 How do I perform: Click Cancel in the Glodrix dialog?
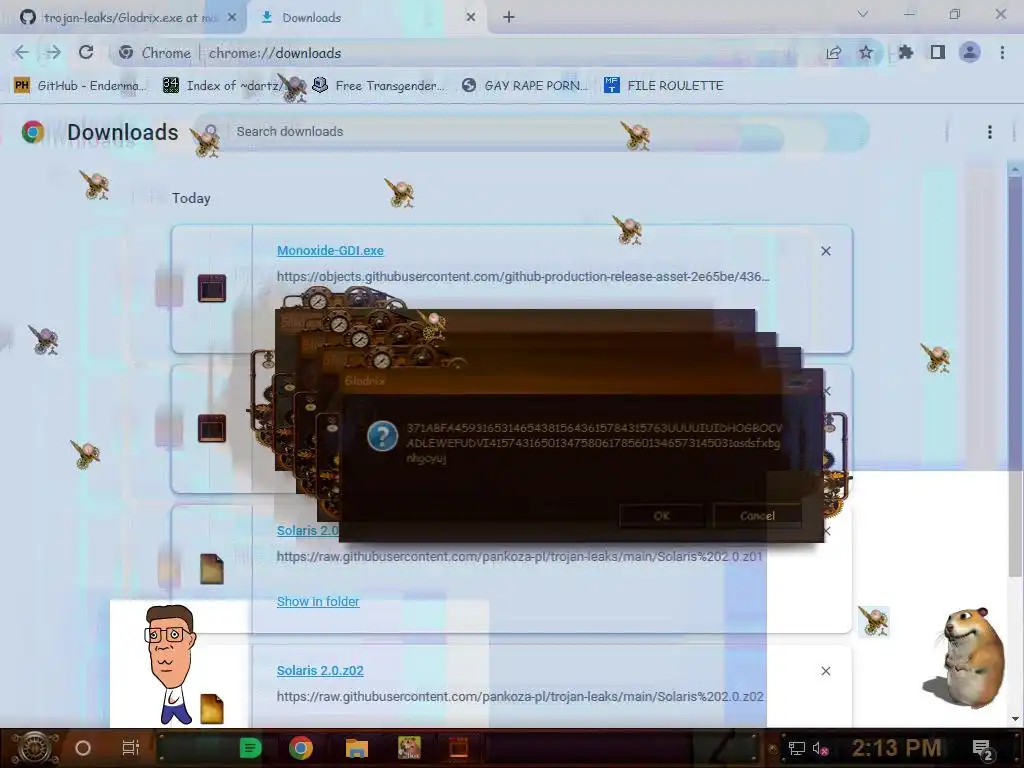[x=758, y=516]
